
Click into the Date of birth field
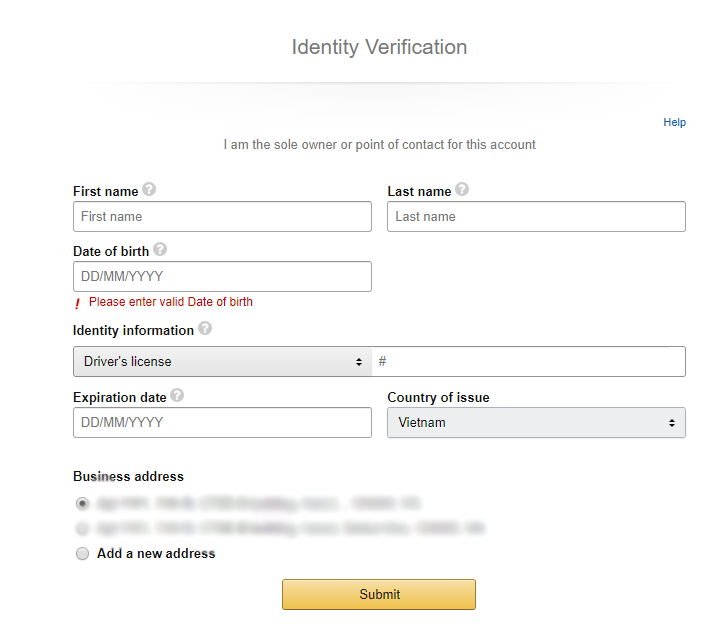click(x=222, y=276)
